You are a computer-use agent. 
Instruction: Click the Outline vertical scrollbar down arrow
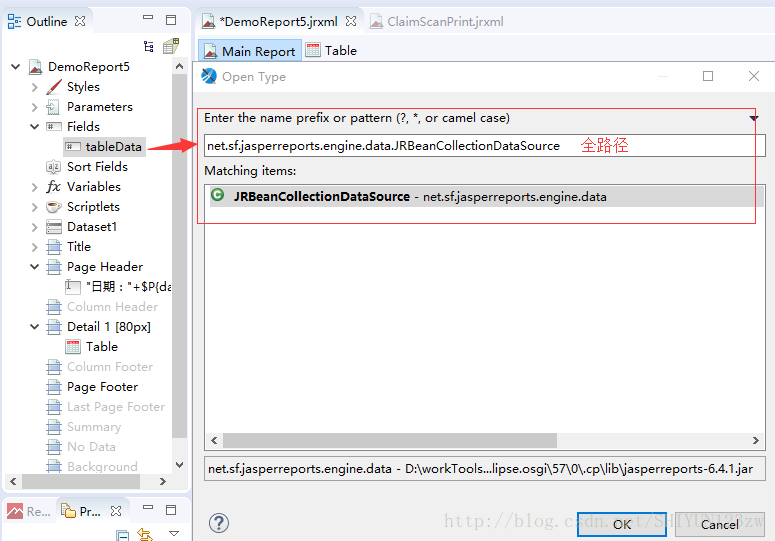[179, 465]
